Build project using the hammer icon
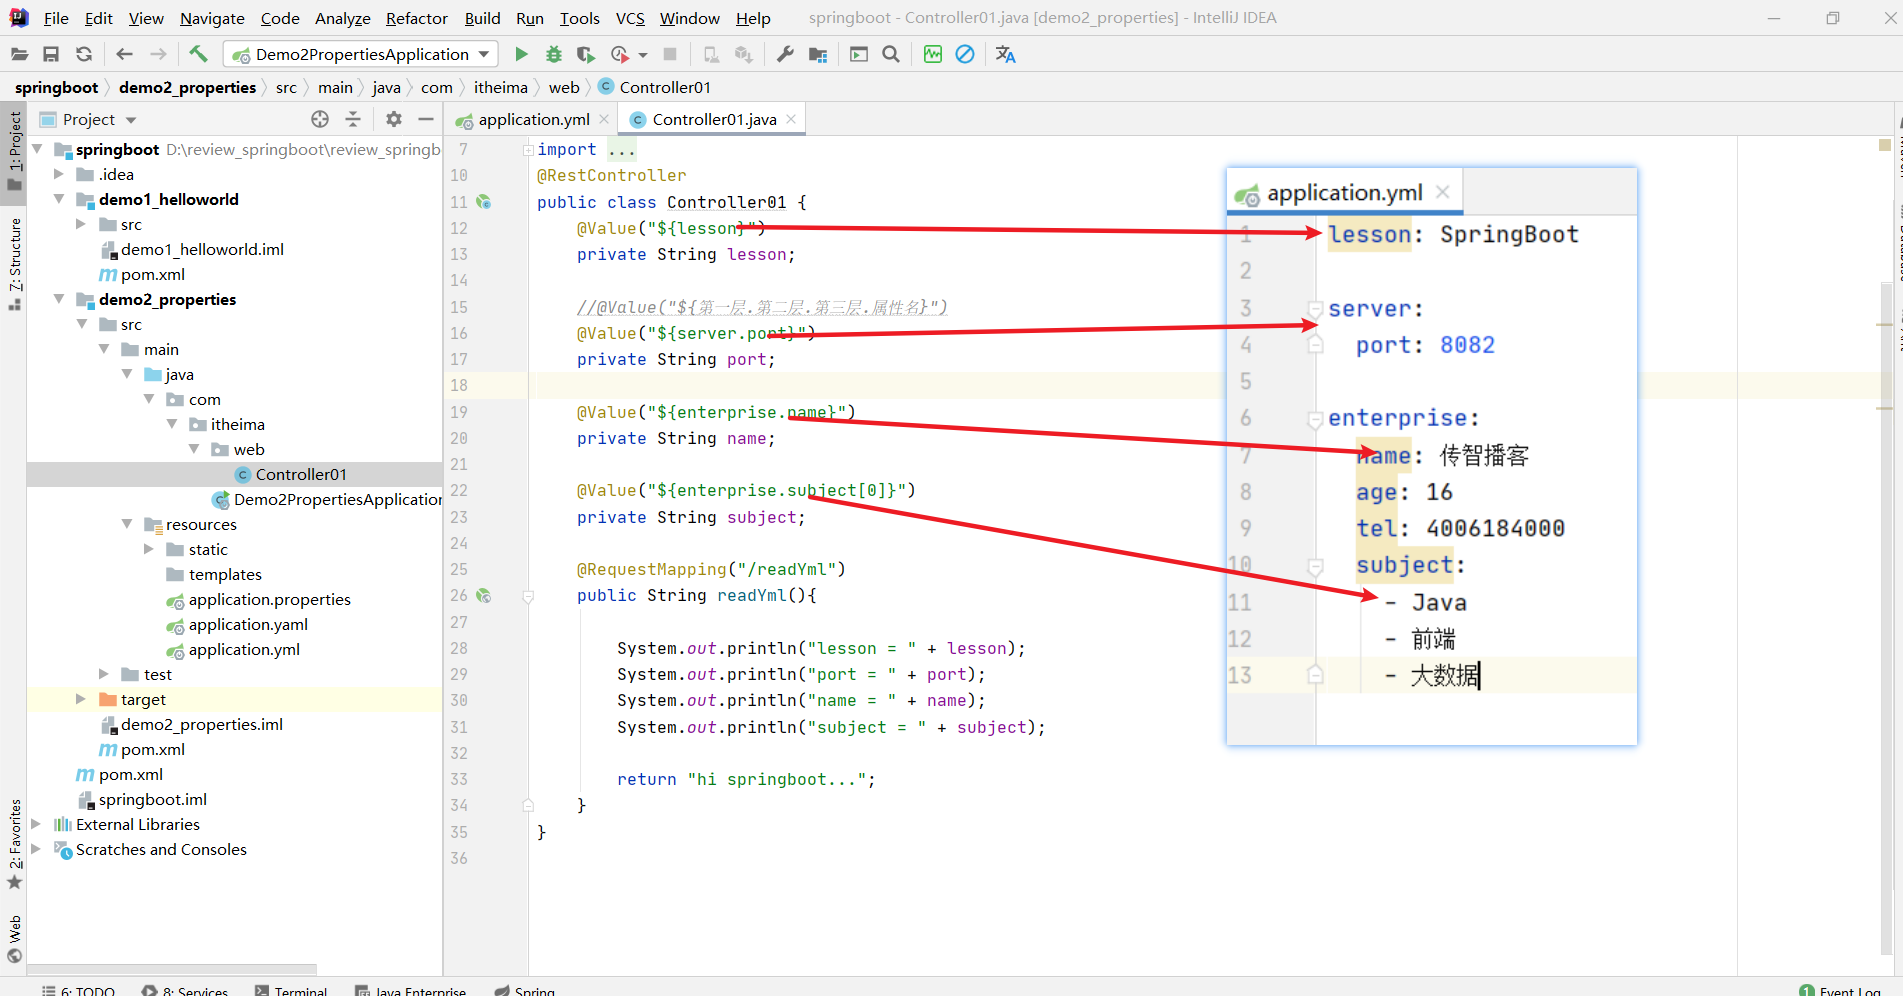The image size is (1903, 996). tap(198, 54)
